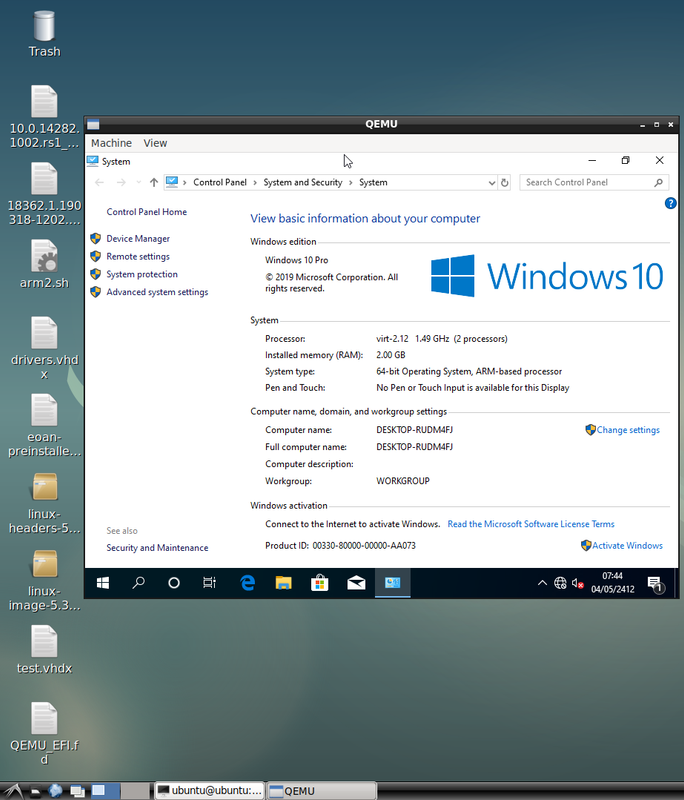Refresh the Control Panel address bar
Image resolution: width=684 pixels, height=800 pixels.
point(504,182)
